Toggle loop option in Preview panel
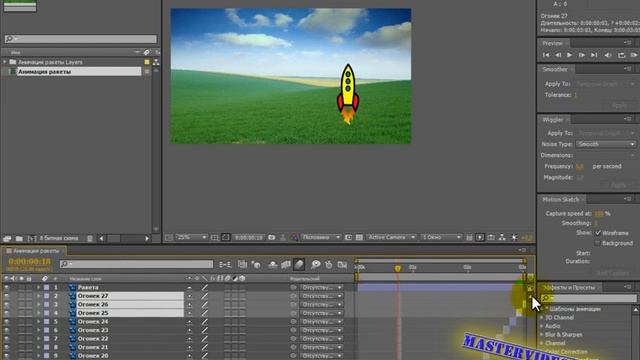Screen dimensions: 640x360 pos(621,55)
